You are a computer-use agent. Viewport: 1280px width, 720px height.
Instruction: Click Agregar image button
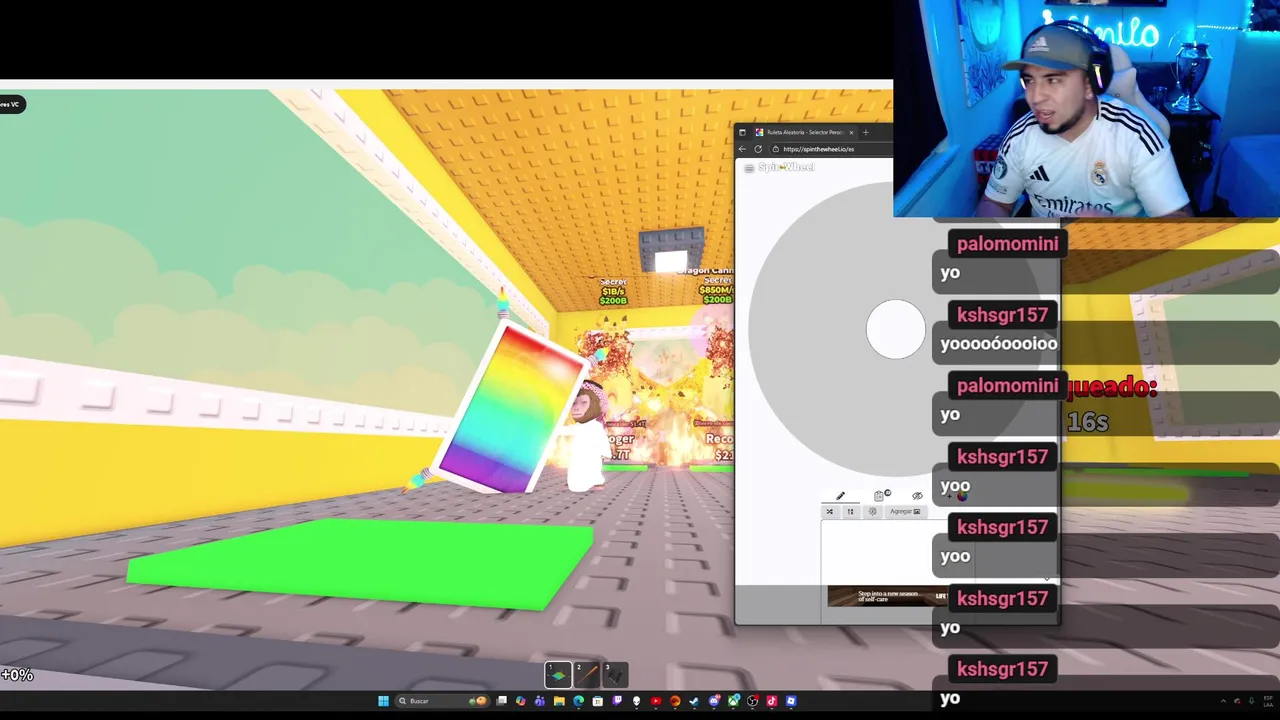(x=905, y=512)
